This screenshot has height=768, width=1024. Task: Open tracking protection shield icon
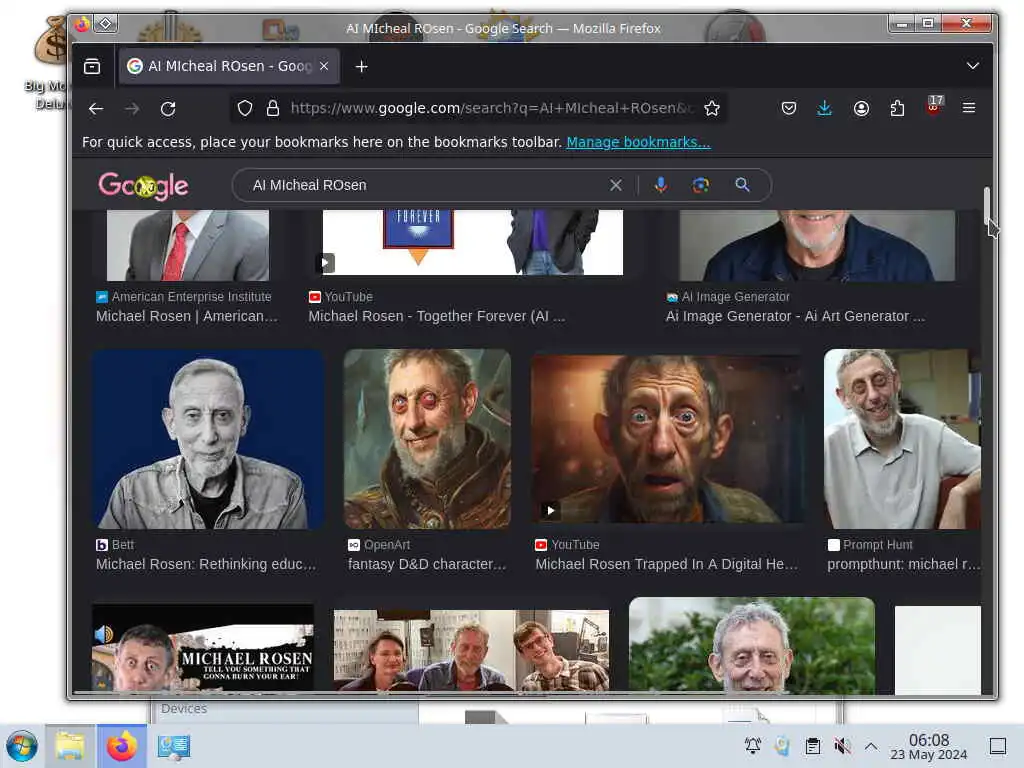click(x=245, y=108)
